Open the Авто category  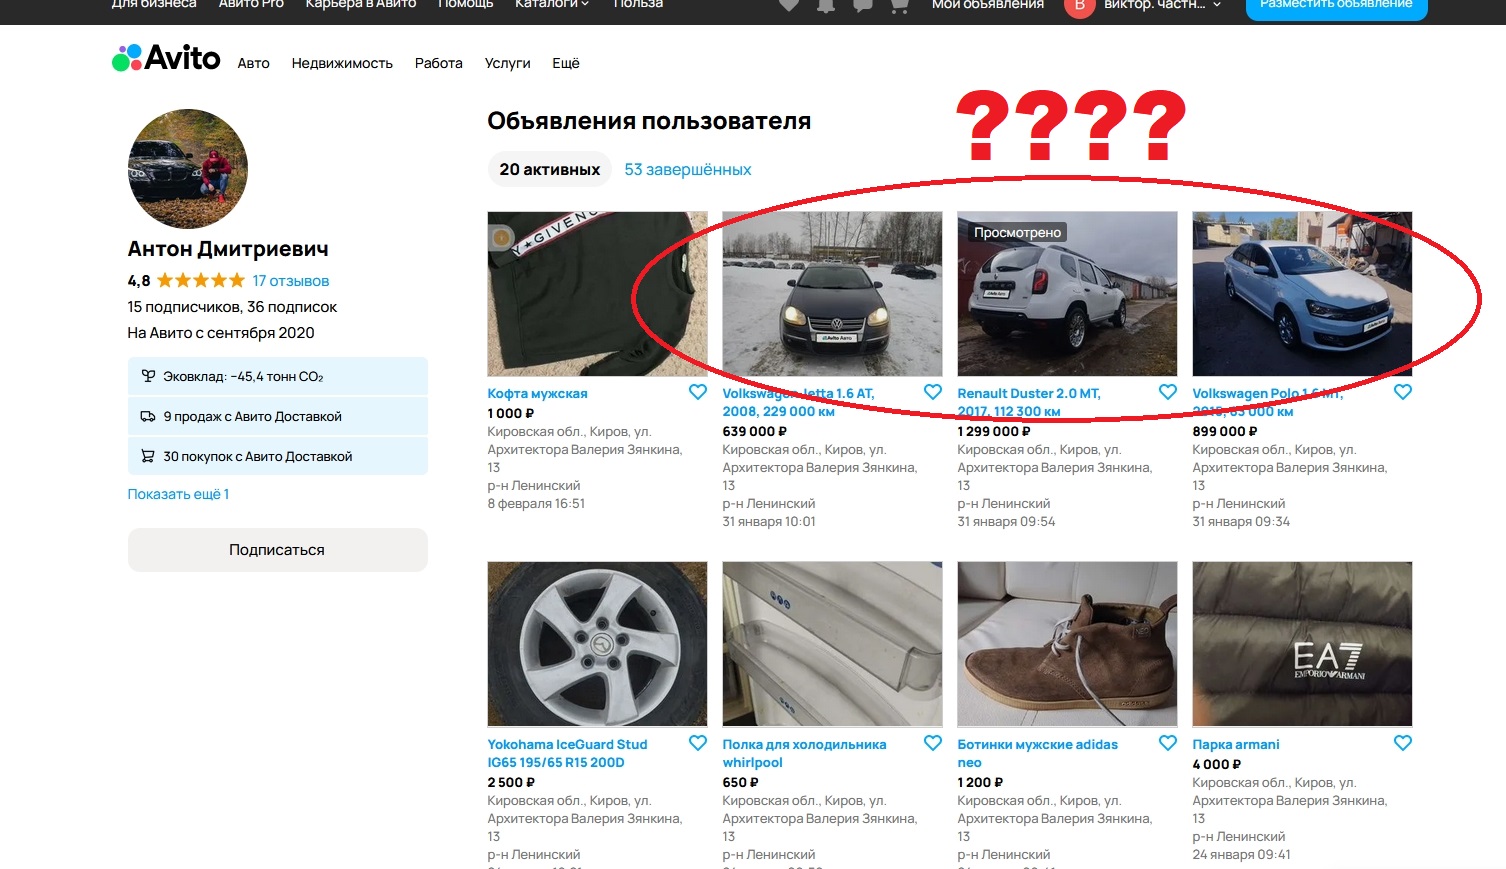[254, 63]
